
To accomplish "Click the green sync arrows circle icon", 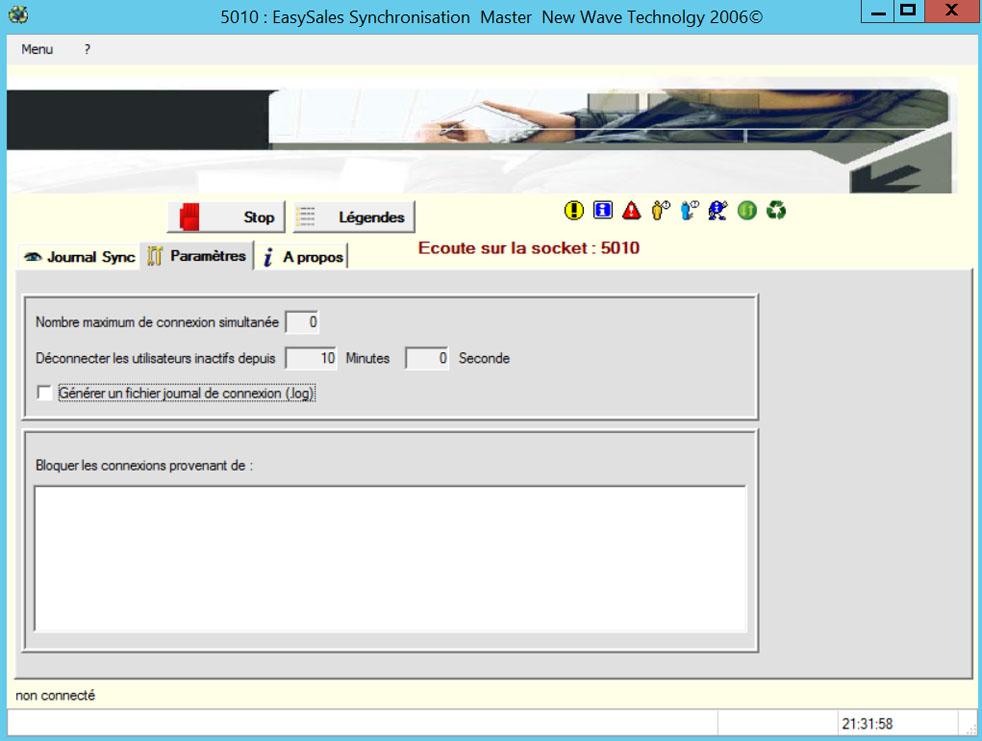I will (747, 210).
